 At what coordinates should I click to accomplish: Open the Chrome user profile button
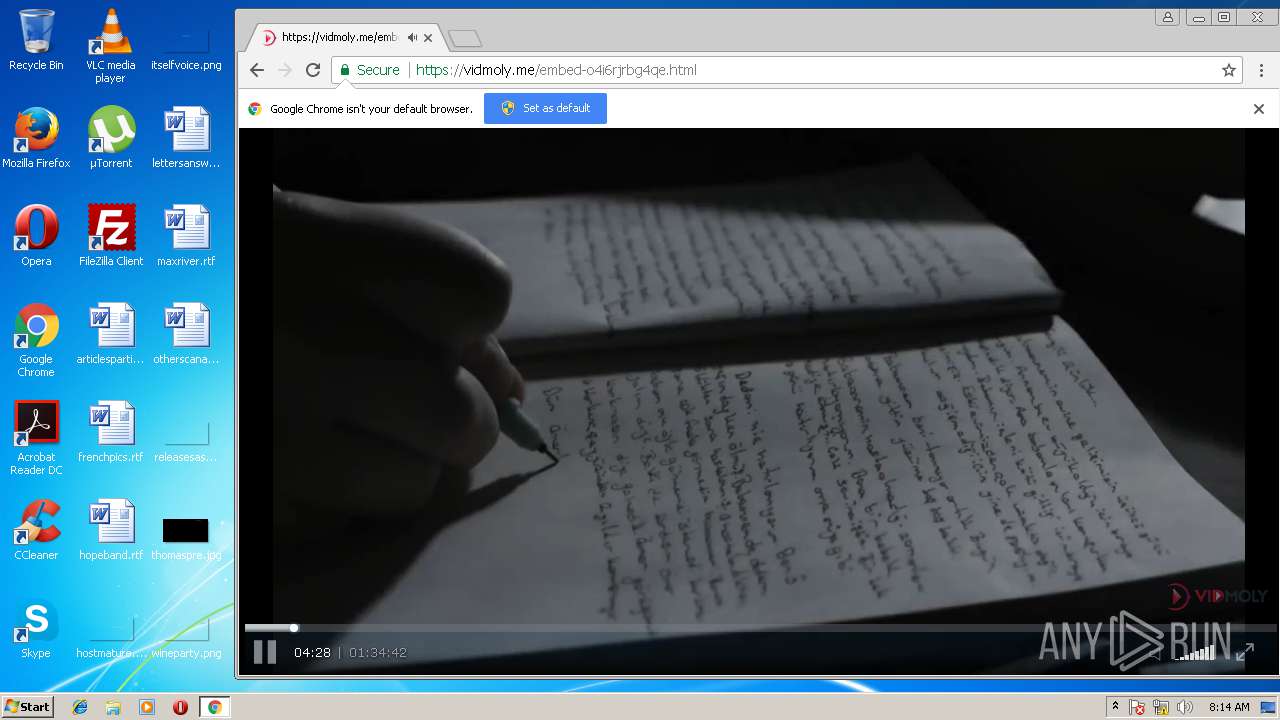click(1167, 17)
